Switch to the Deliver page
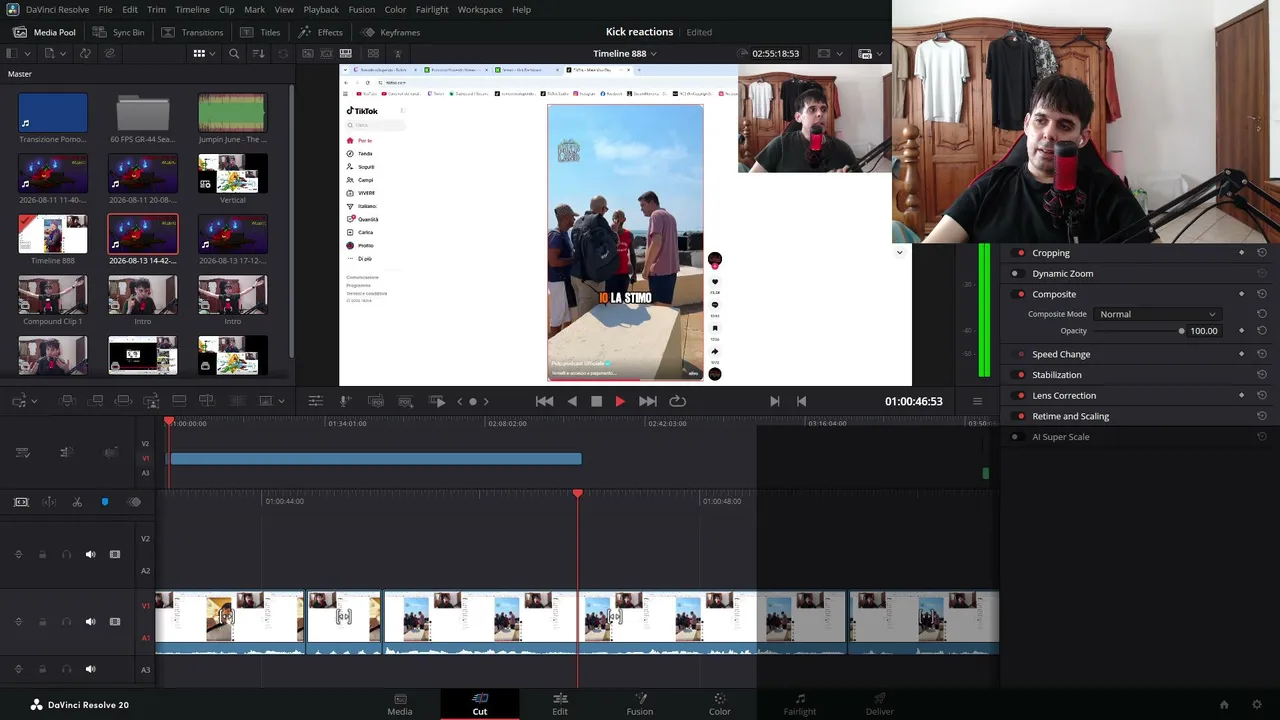This screenshot has height=720, width=1280. (880, 704)
